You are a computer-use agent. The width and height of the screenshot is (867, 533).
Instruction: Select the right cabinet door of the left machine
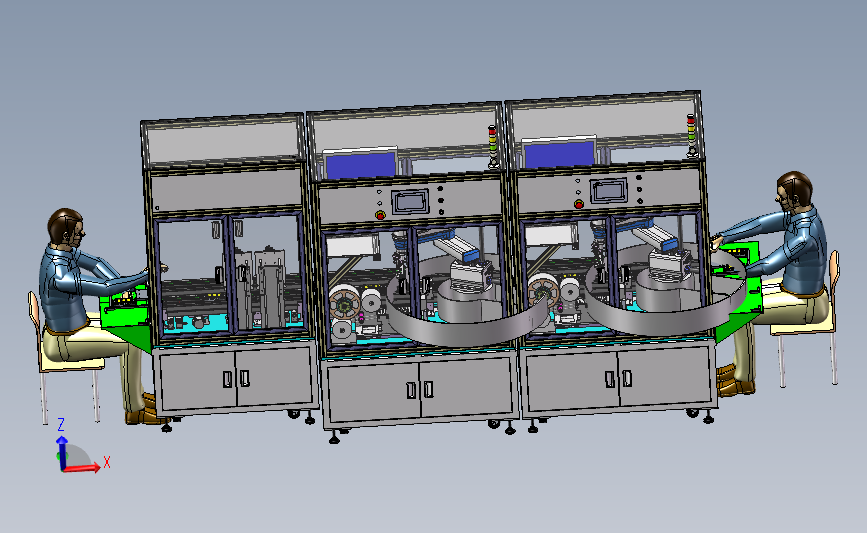pos(275,376)
